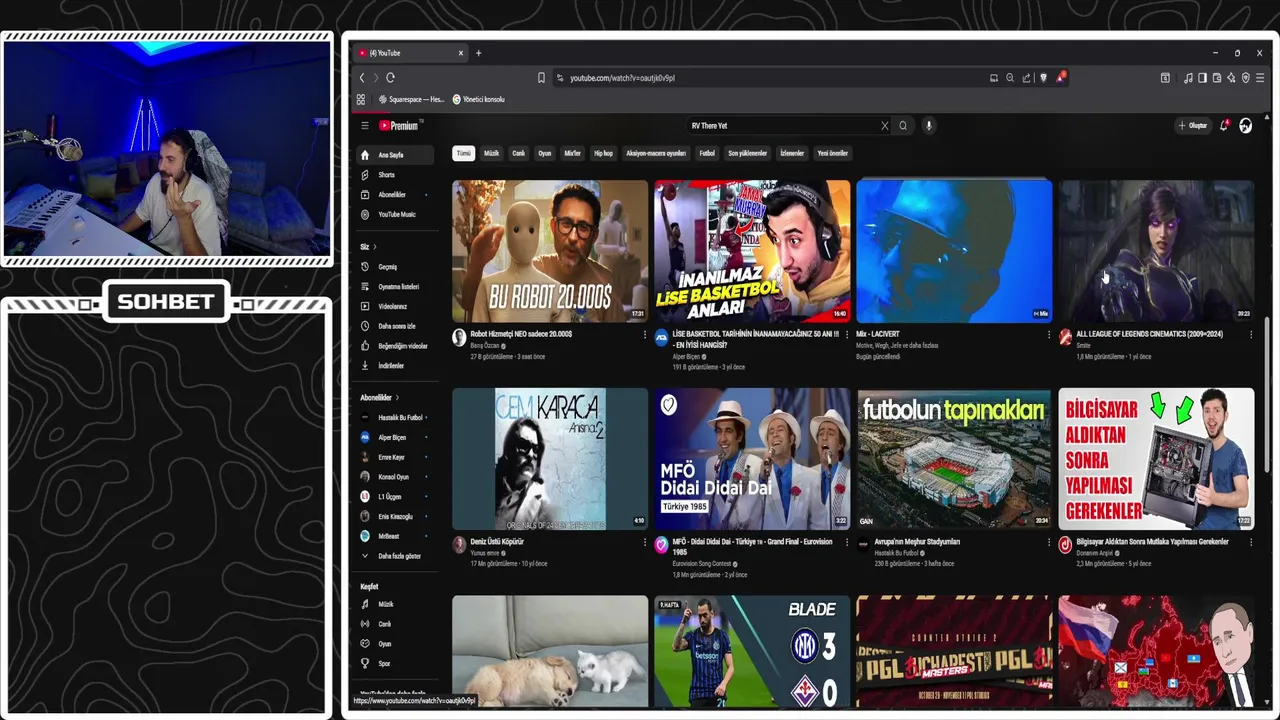The height and width of the screenshot is (720, 1280).
Task: Open the browser hamburger menu icon
Action: pyautogui.click(x=1261, y=78)
